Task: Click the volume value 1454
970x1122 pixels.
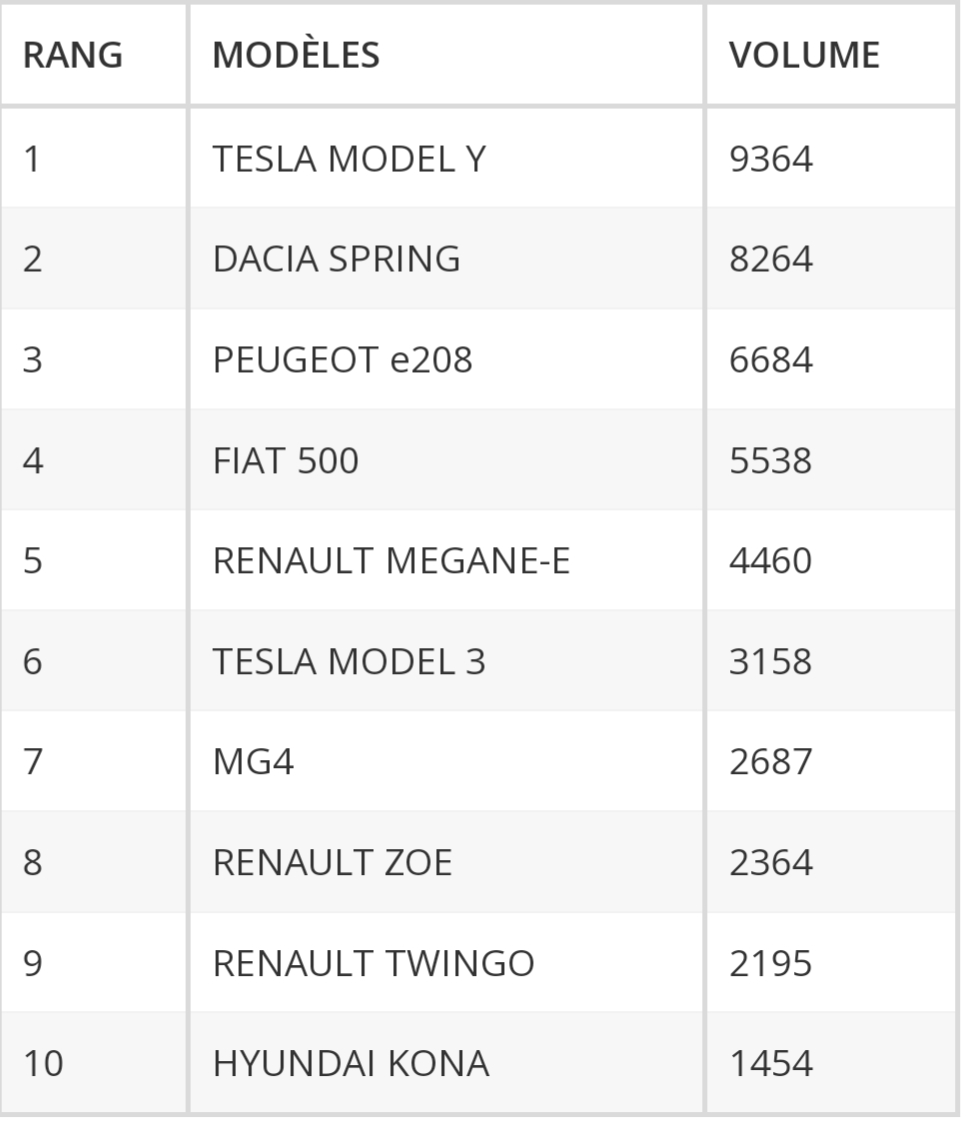Action: [x=771, y=1063]
